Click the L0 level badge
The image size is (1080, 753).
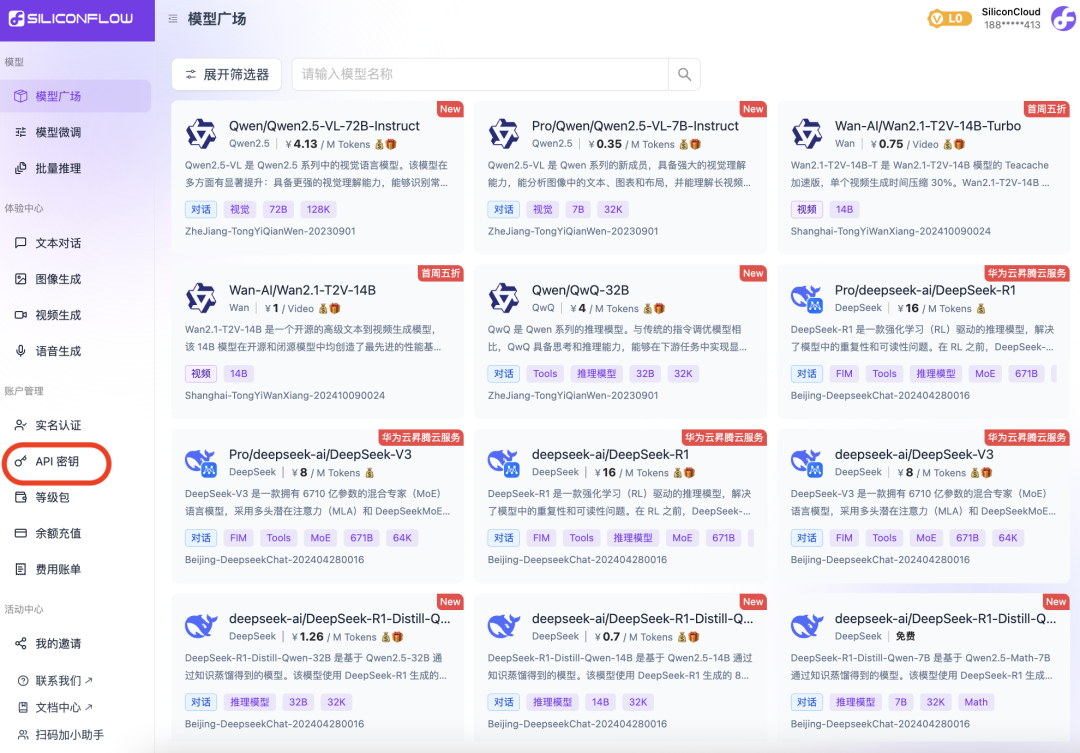pyautogui.click(x=948, y=18)
